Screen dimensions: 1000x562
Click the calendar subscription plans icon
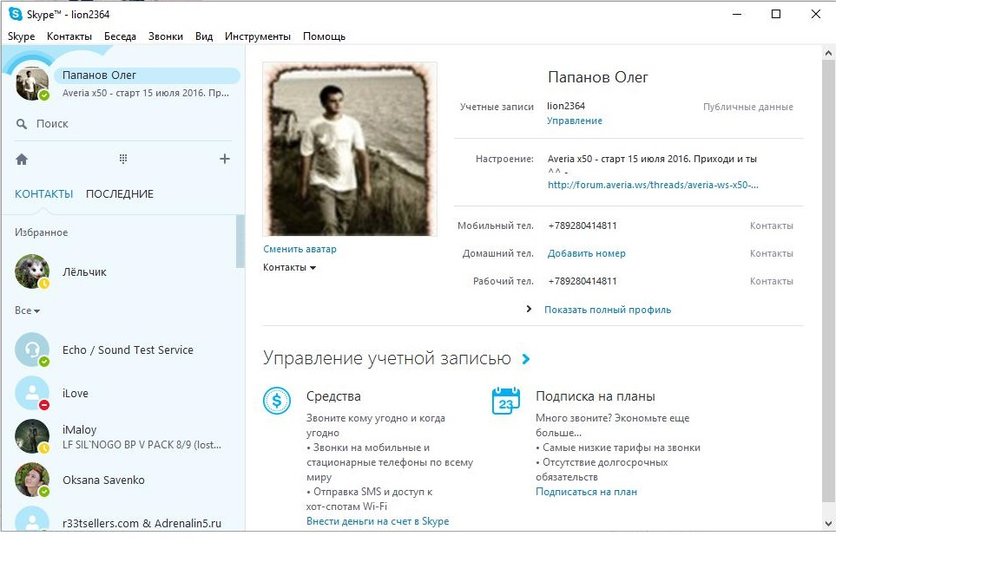tap(506, 401)
